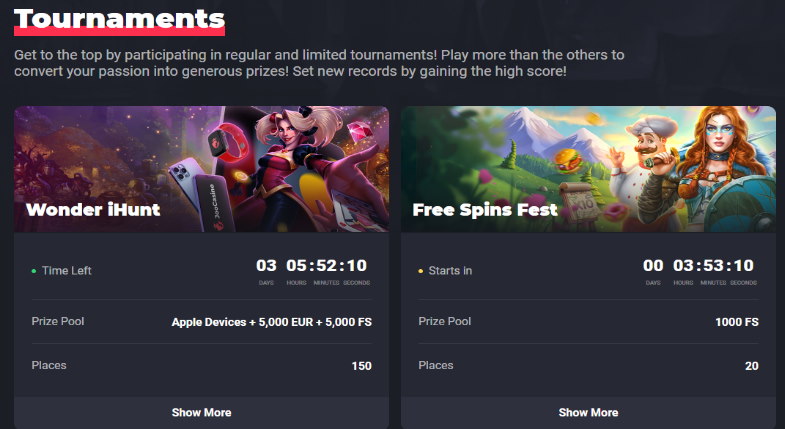
Task: Click the 150 places value
Action: pos(361,366)
